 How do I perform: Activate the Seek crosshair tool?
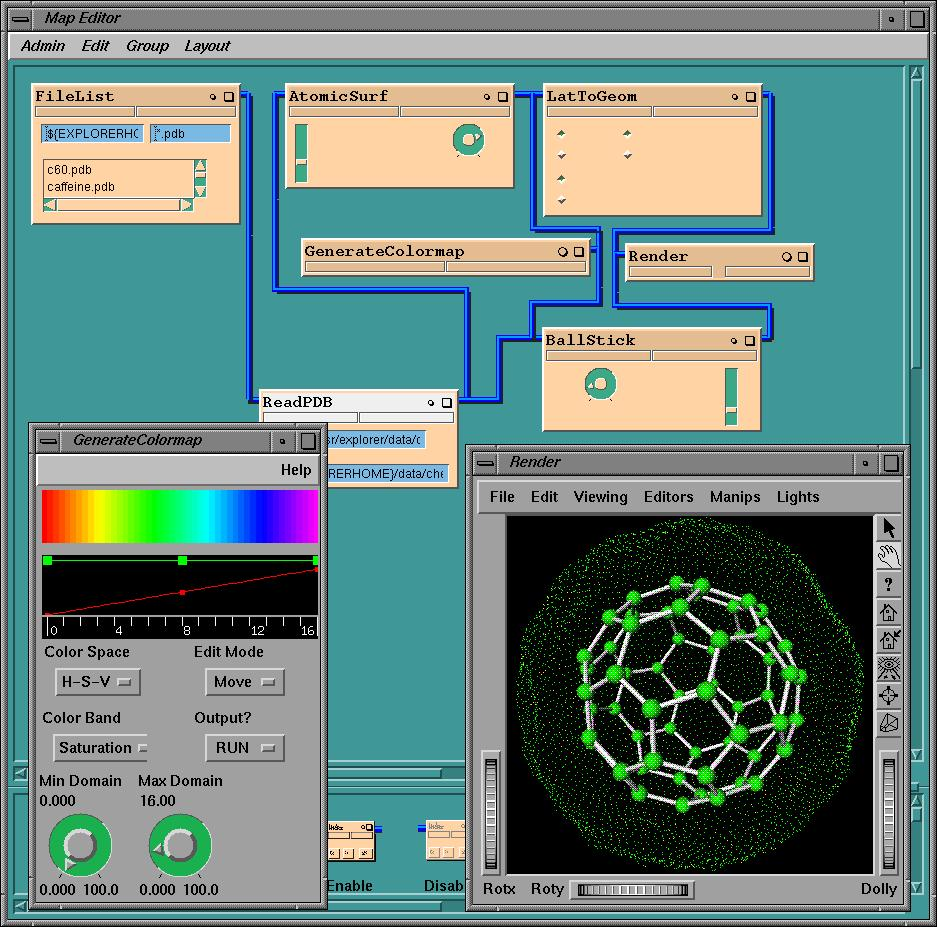click(x=888, y=695)
